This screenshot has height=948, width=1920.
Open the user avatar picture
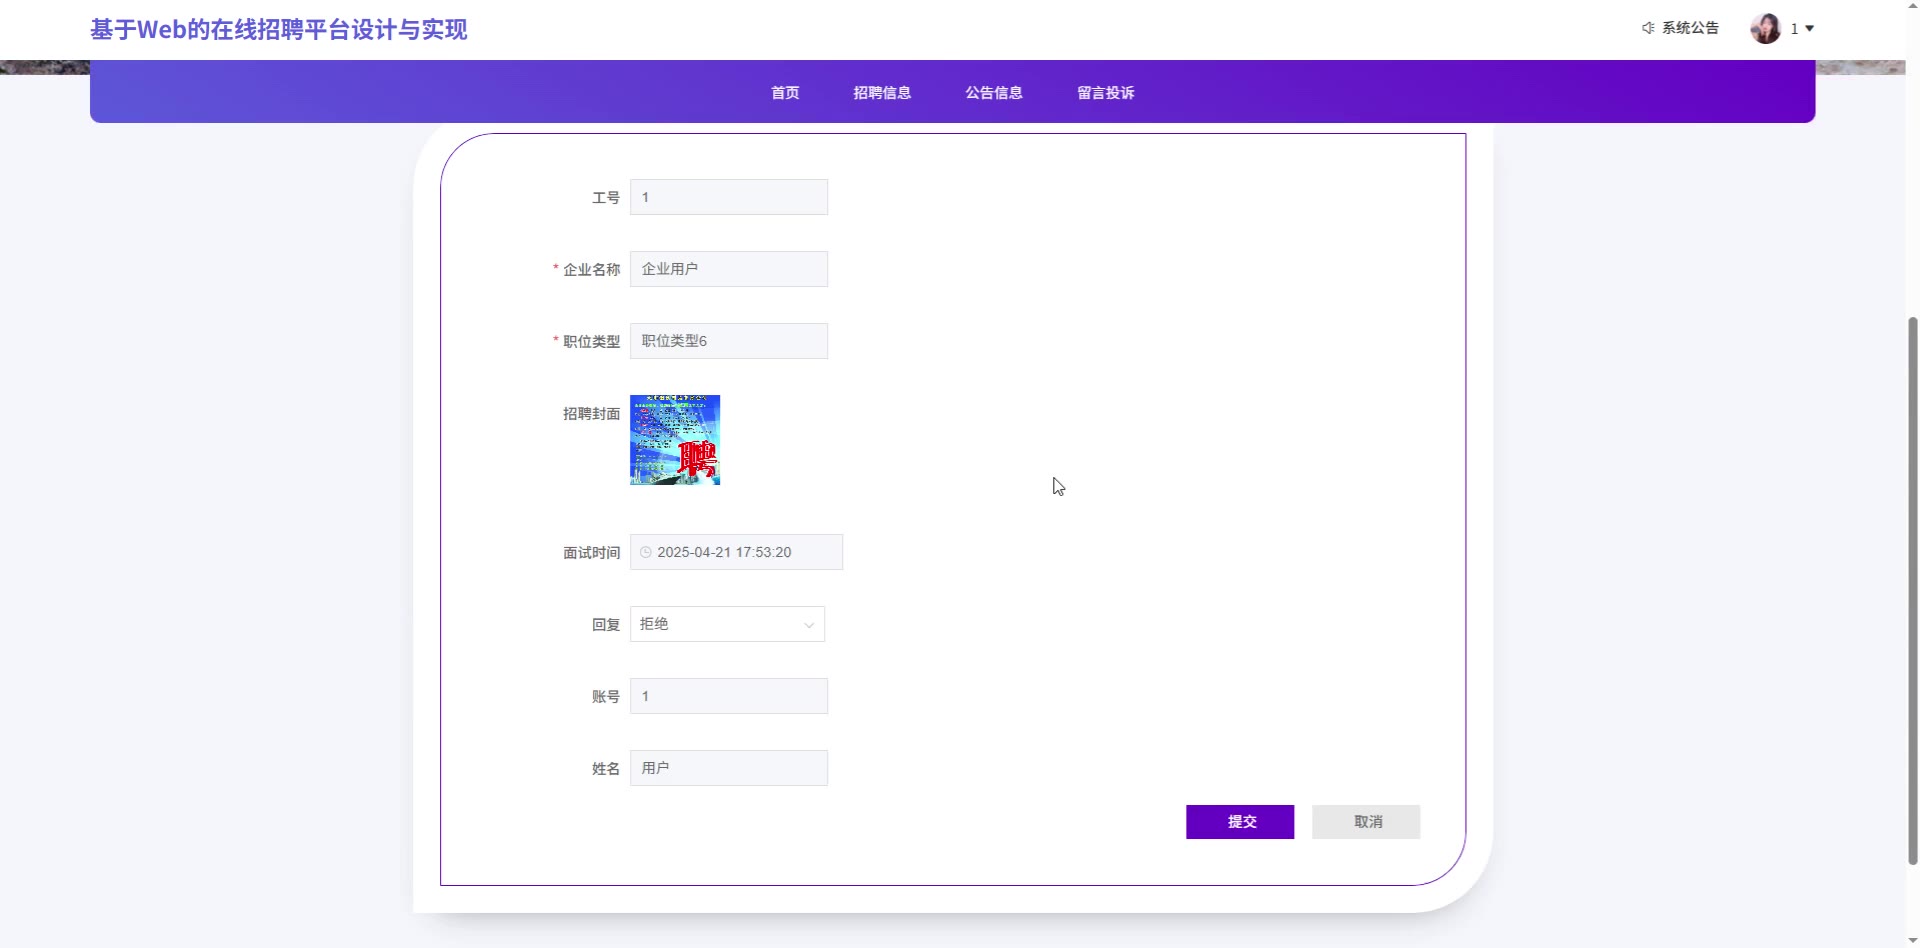[1766, 28]
